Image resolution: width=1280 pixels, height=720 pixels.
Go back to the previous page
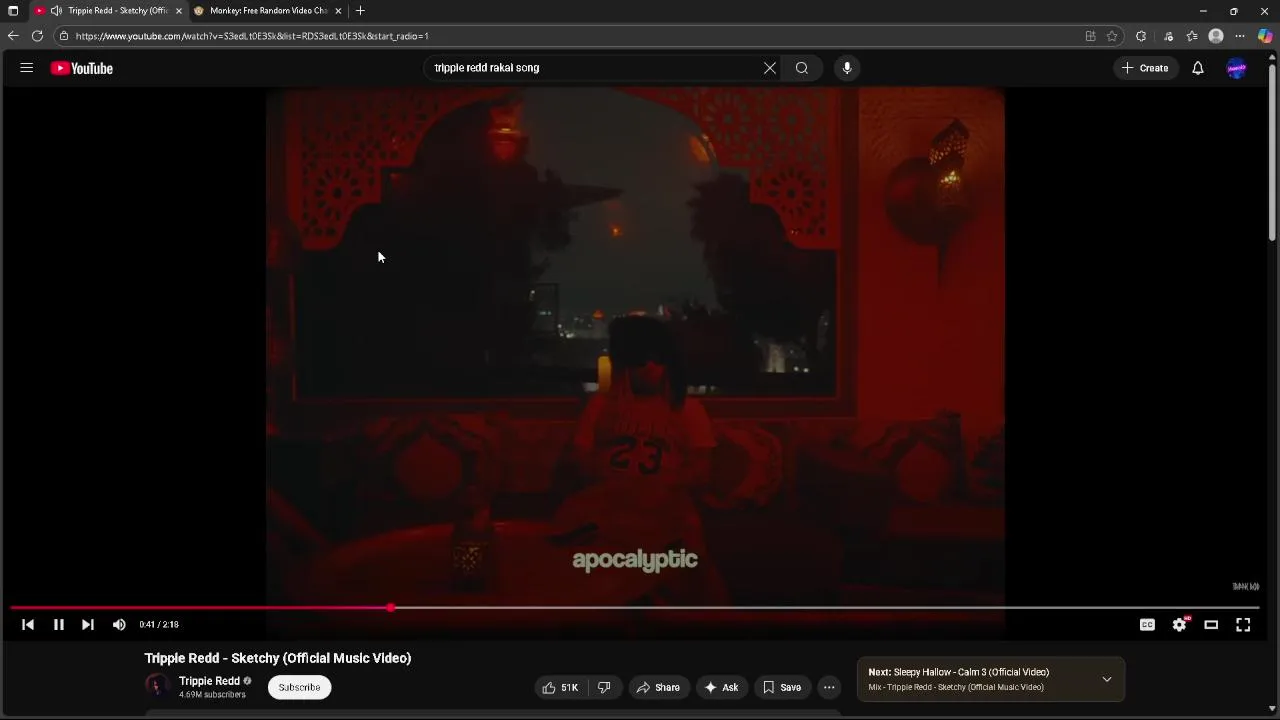[13, 36]
